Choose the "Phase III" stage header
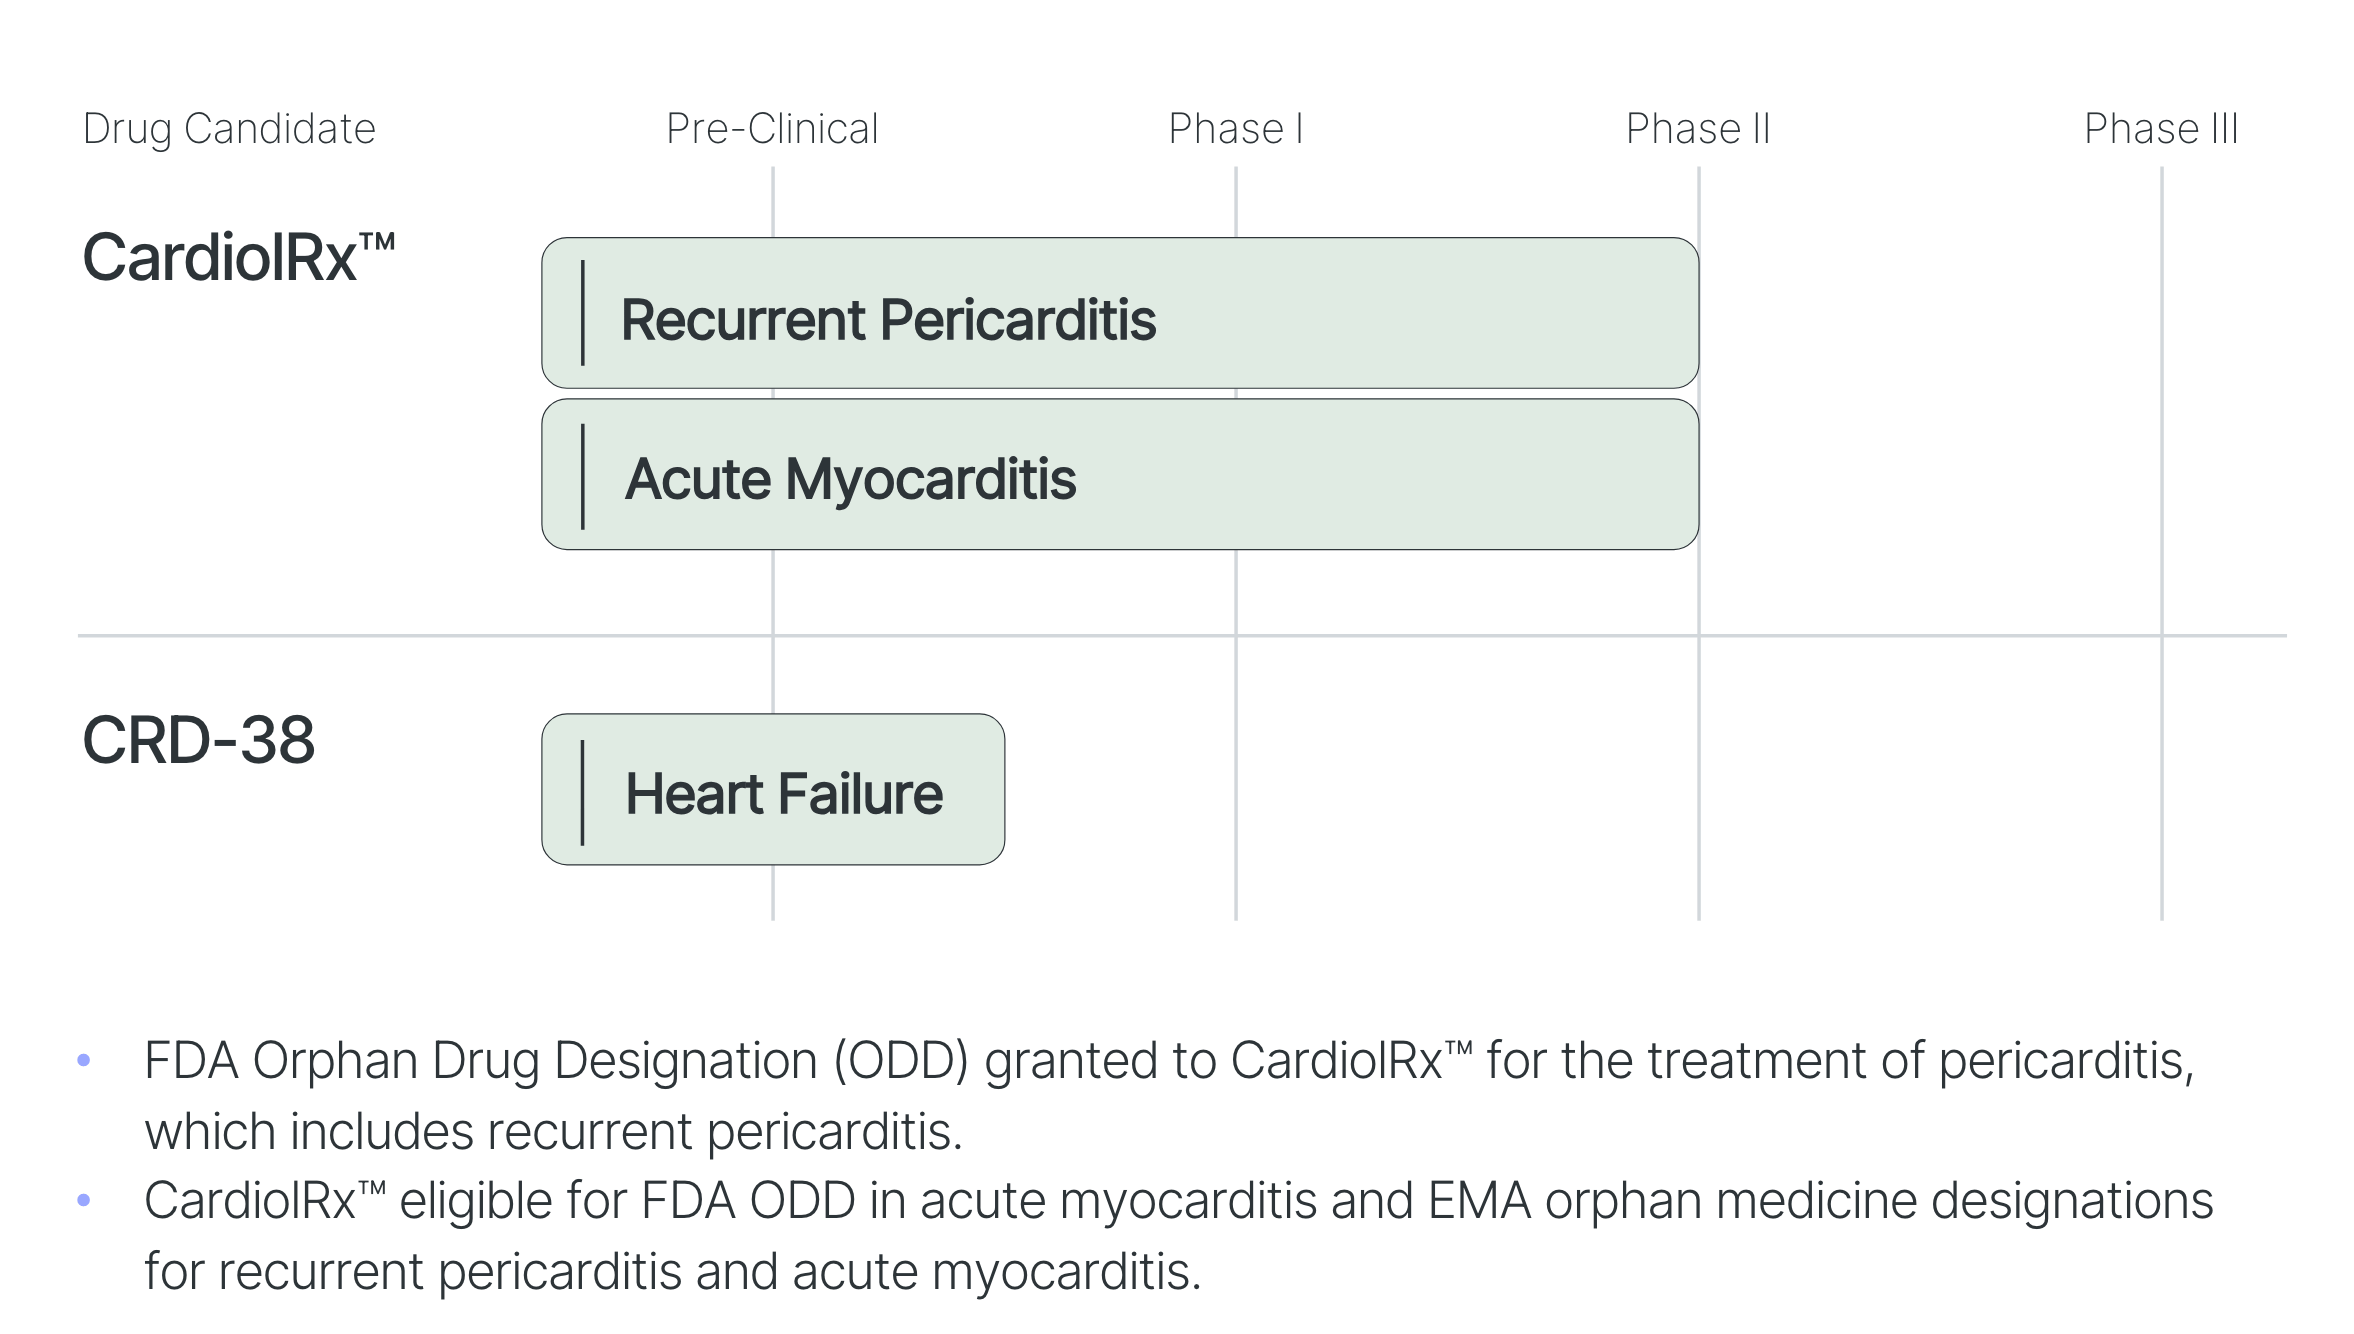Image resolution: width=2354 pixels, height=1334 pixels. (2161, 129)
